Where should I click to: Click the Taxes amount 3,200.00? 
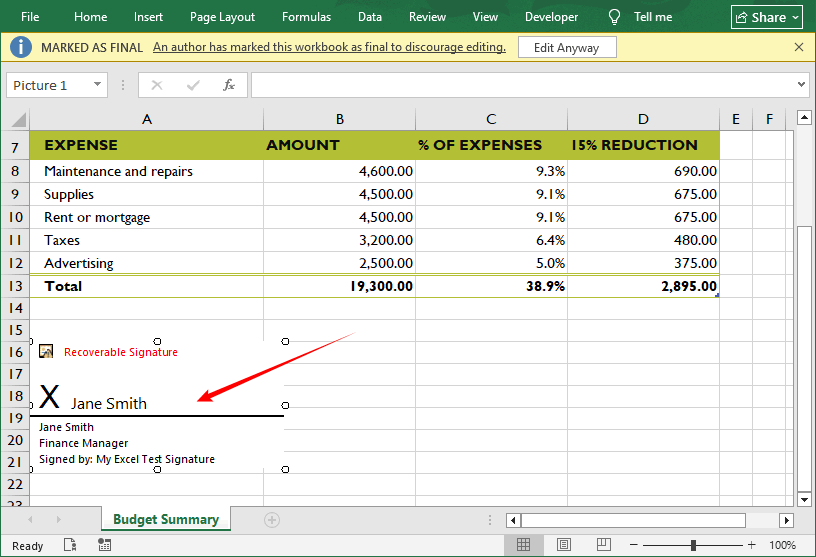tap(340, 240)
